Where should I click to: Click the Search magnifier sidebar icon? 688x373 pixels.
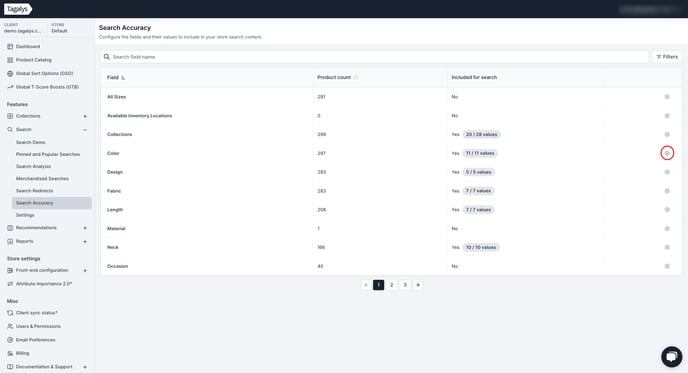click(10, 130)
